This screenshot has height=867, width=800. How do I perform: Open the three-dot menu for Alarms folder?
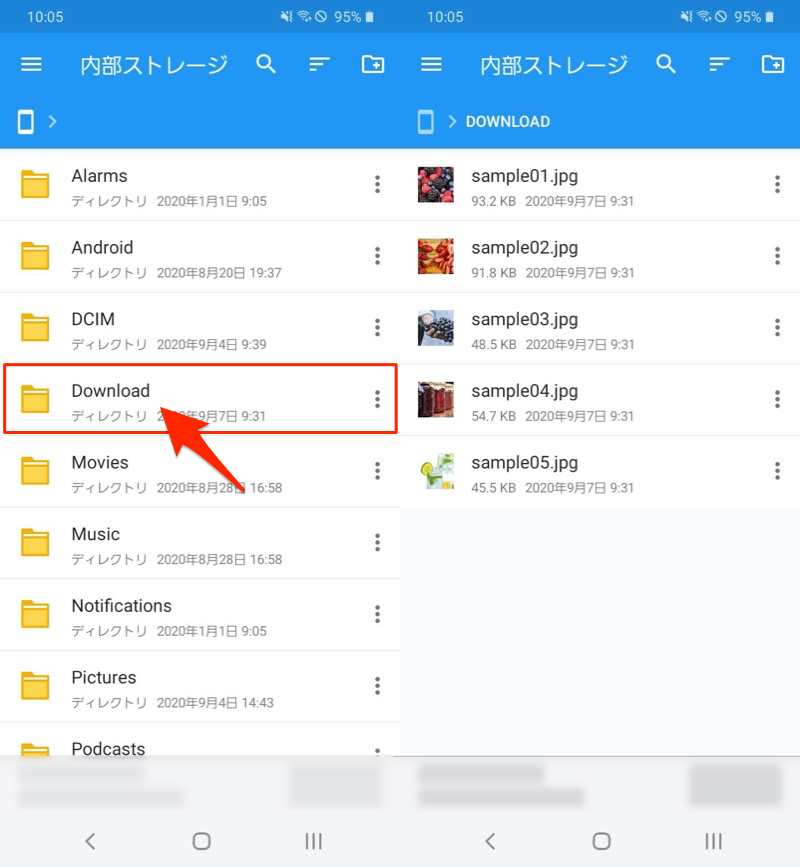coord(377,184)
